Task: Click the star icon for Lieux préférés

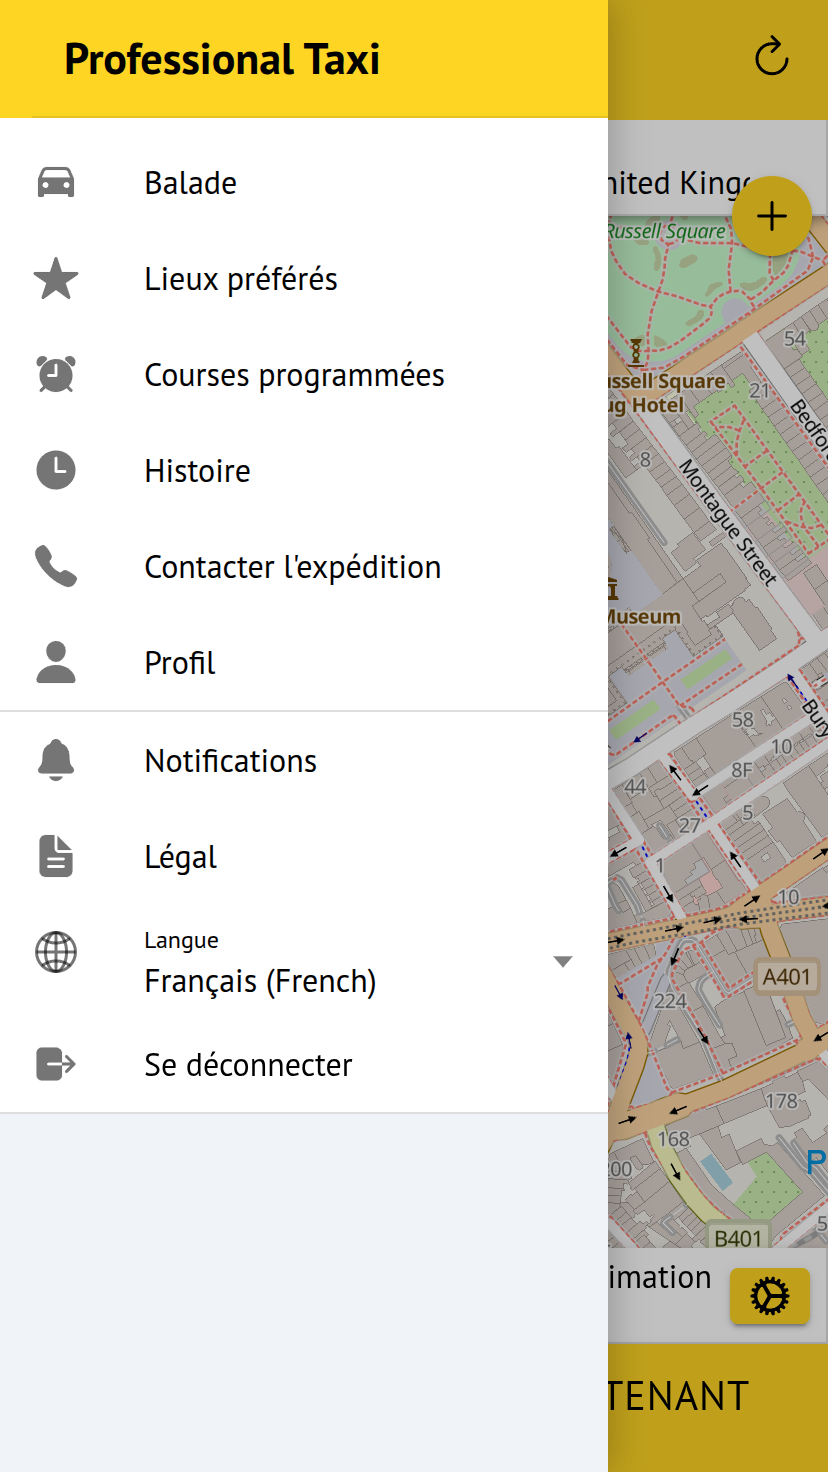Action: coord(56,279)
